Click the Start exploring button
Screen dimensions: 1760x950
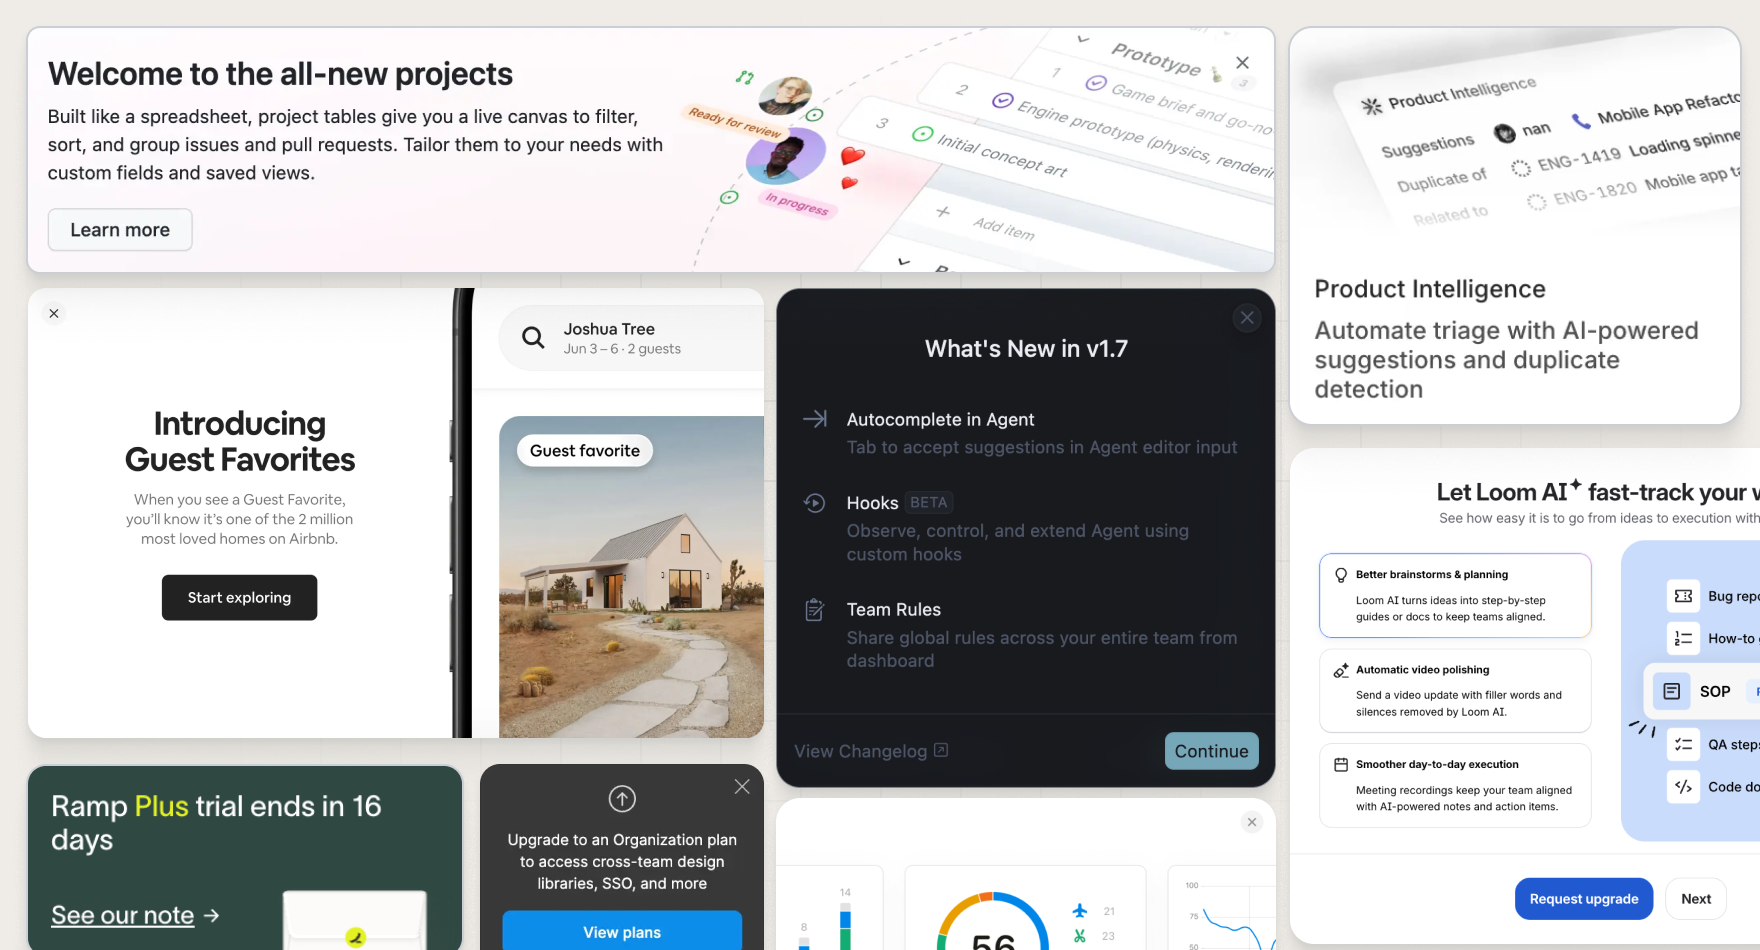coord(239,597)
